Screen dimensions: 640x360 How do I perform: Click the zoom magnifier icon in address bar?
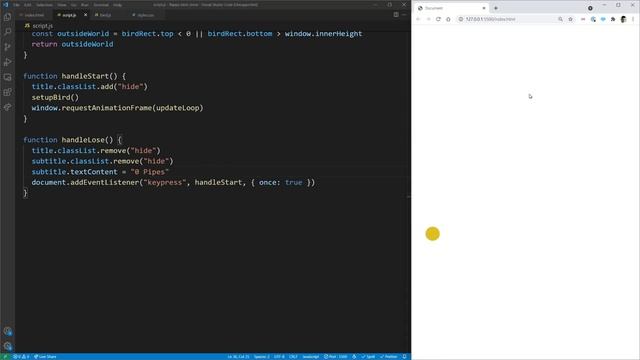560,19
